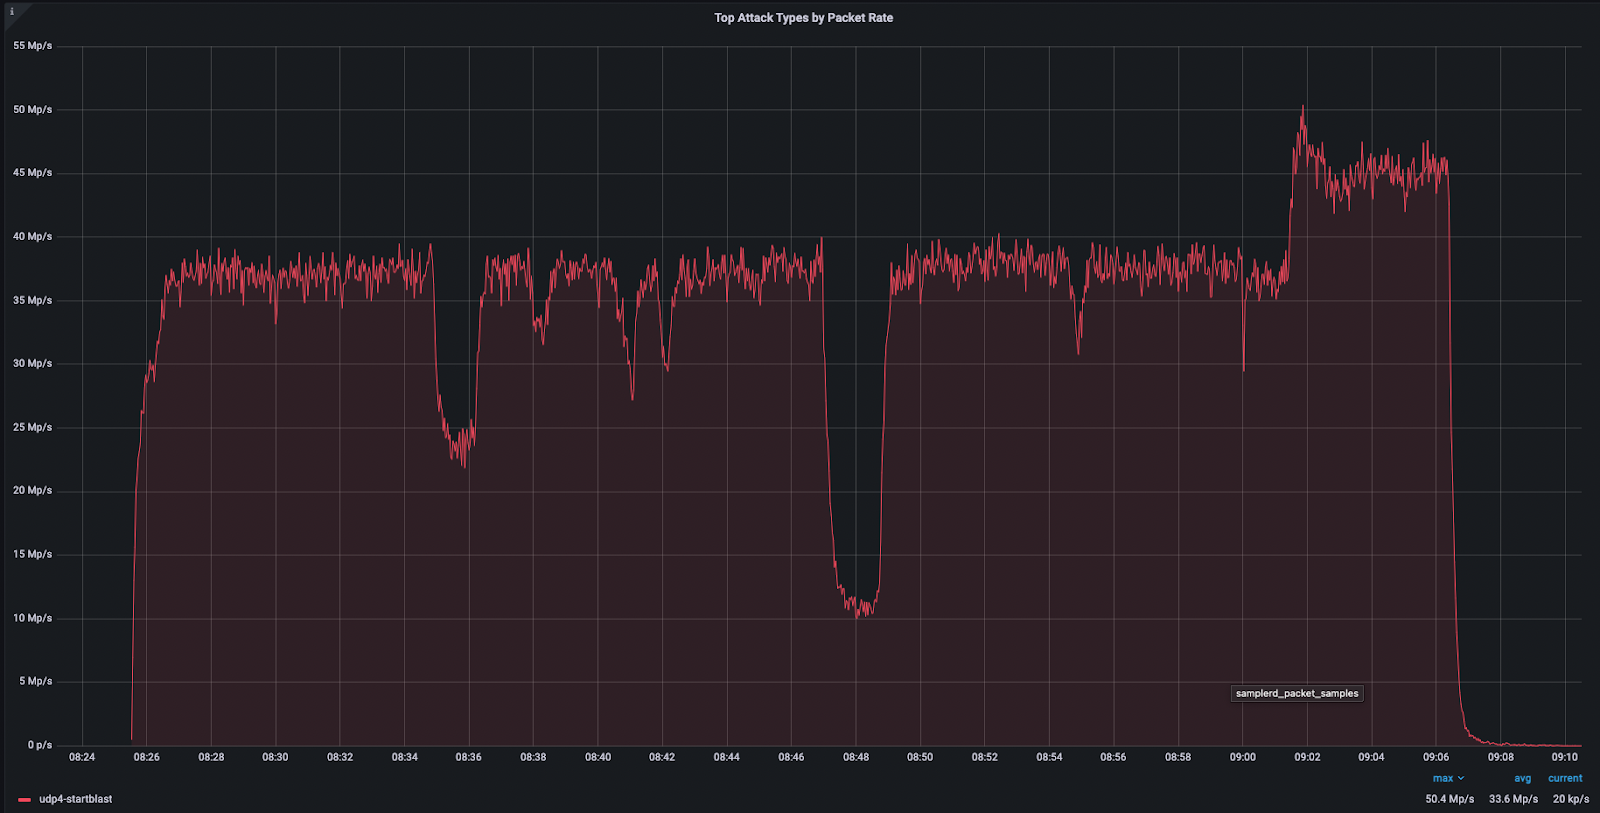The width and height of the screenshot is (1600, 813).
Task: Open the Top Attack Types panel title menu
Action: pyautogui.click(x=803, y=18)
